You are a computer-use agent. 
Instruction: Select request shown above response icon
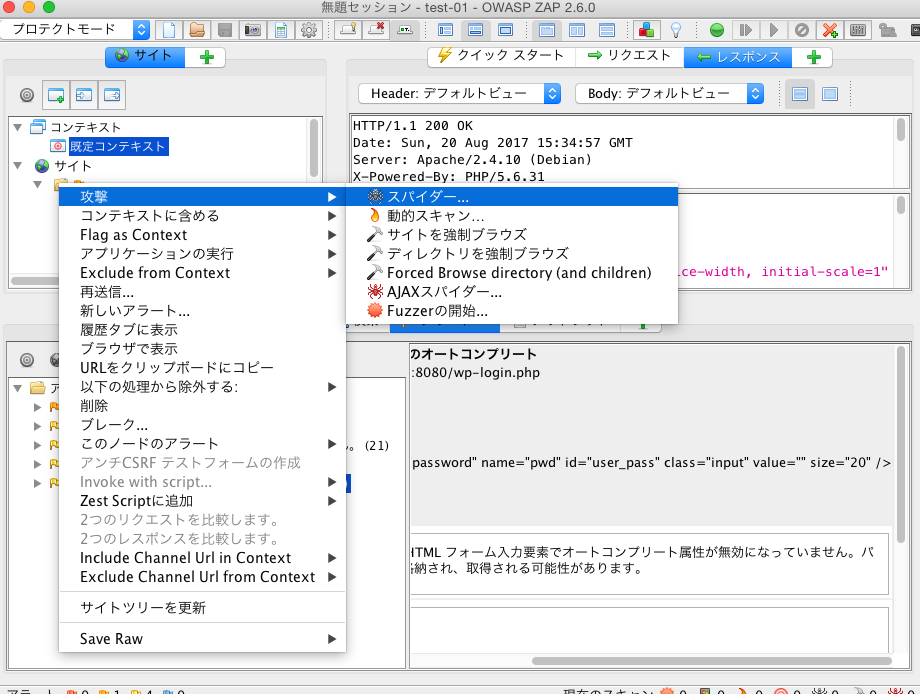607,29
